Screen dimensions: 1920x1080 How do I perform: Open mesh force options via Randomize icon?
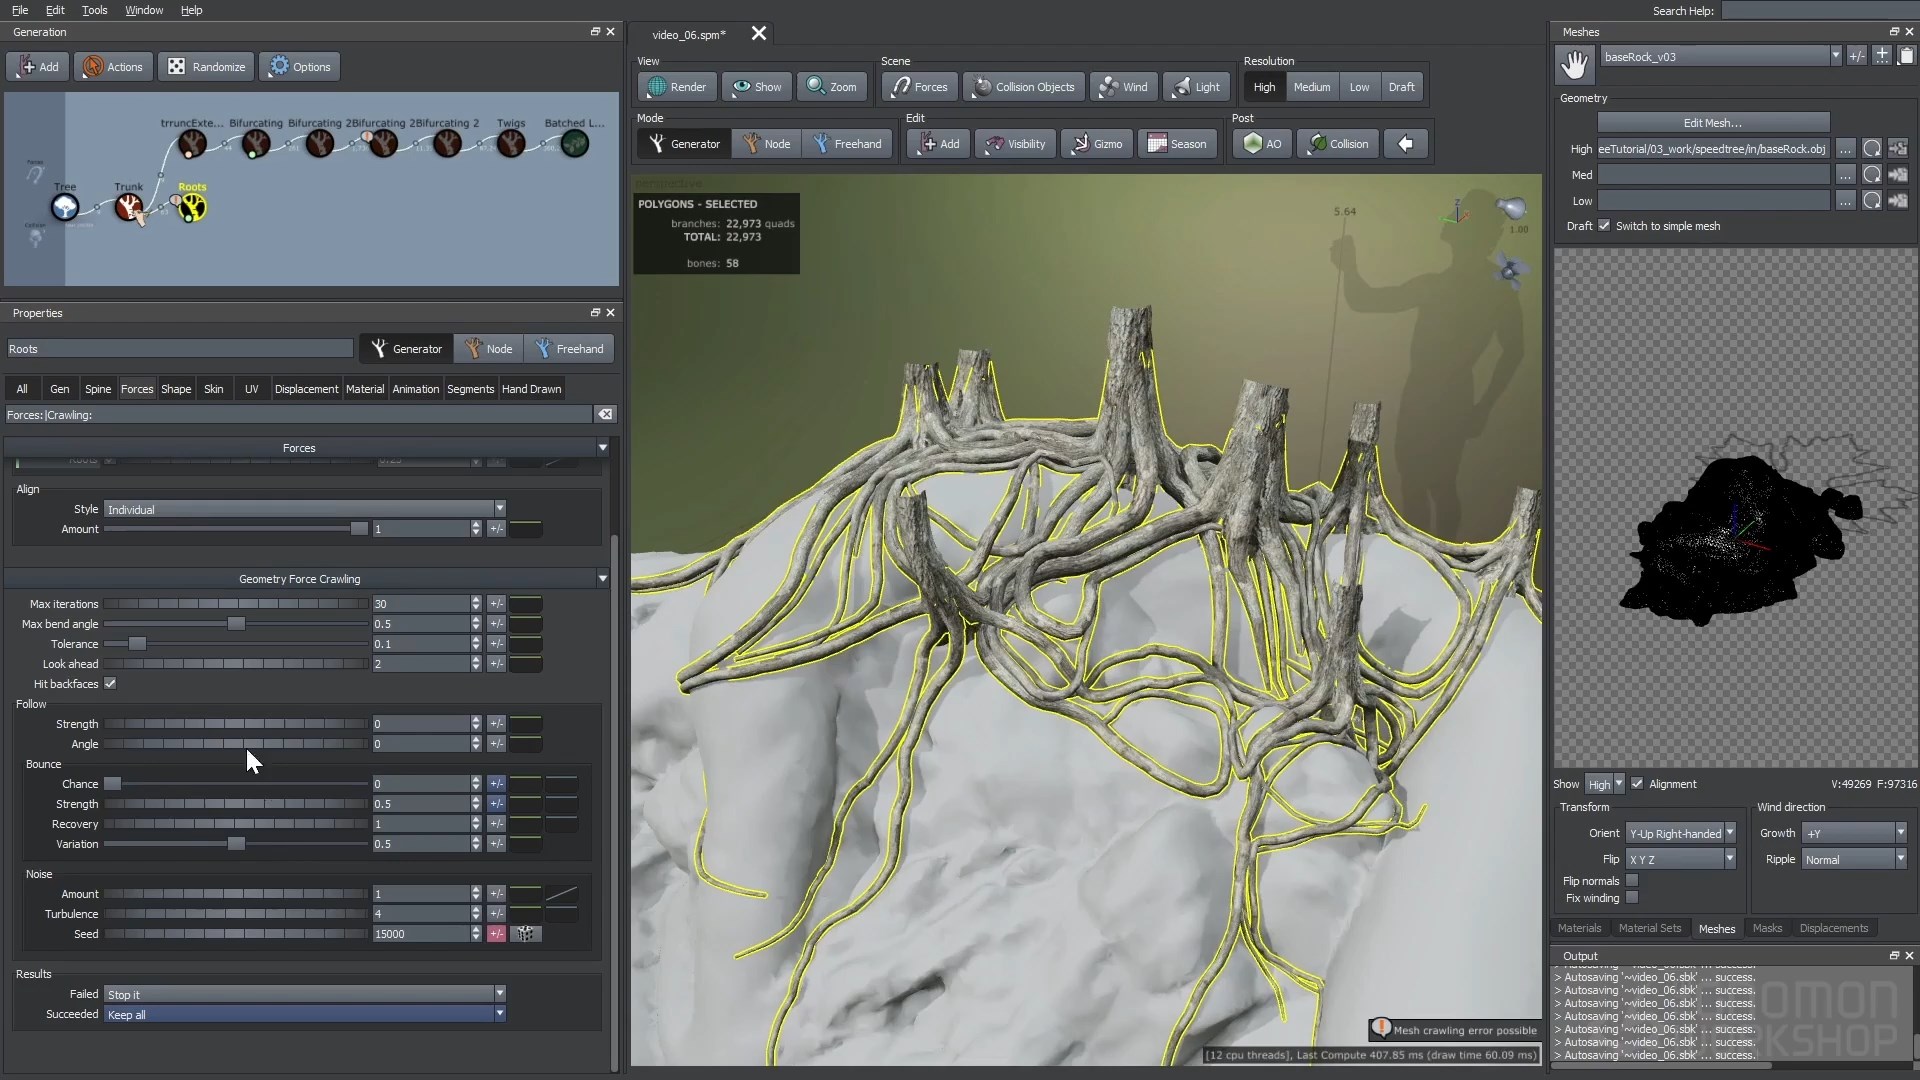tap(206, 66)
